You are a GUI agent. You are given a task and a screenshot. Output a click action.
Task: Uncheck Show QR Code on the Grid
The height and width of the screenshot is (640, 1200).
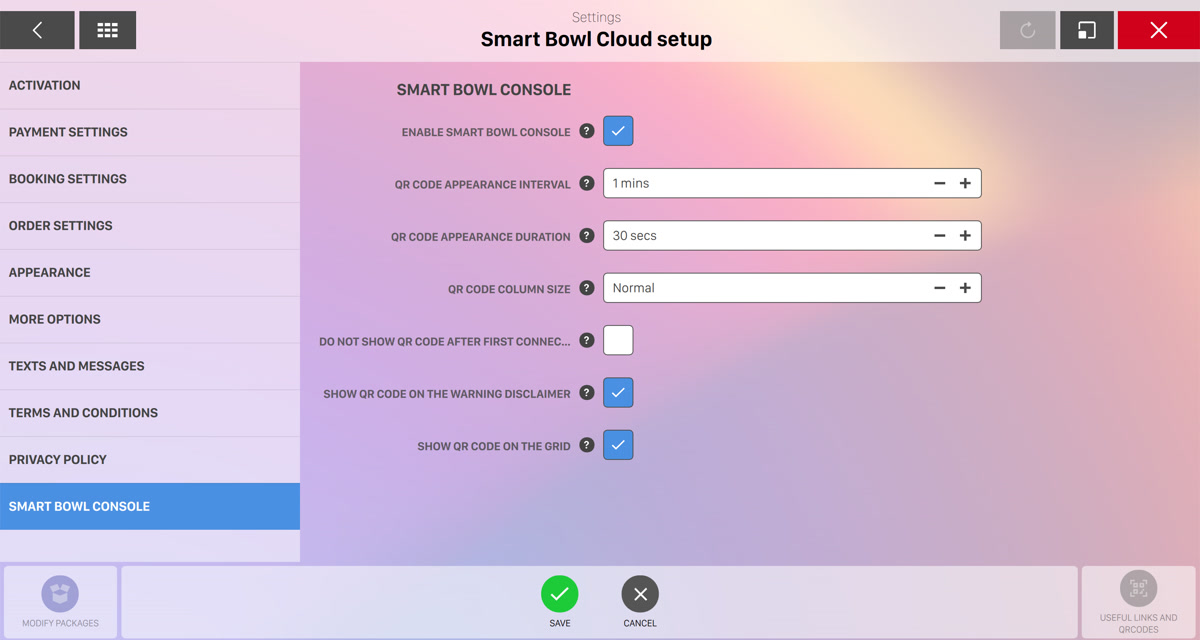click(618, 445)
